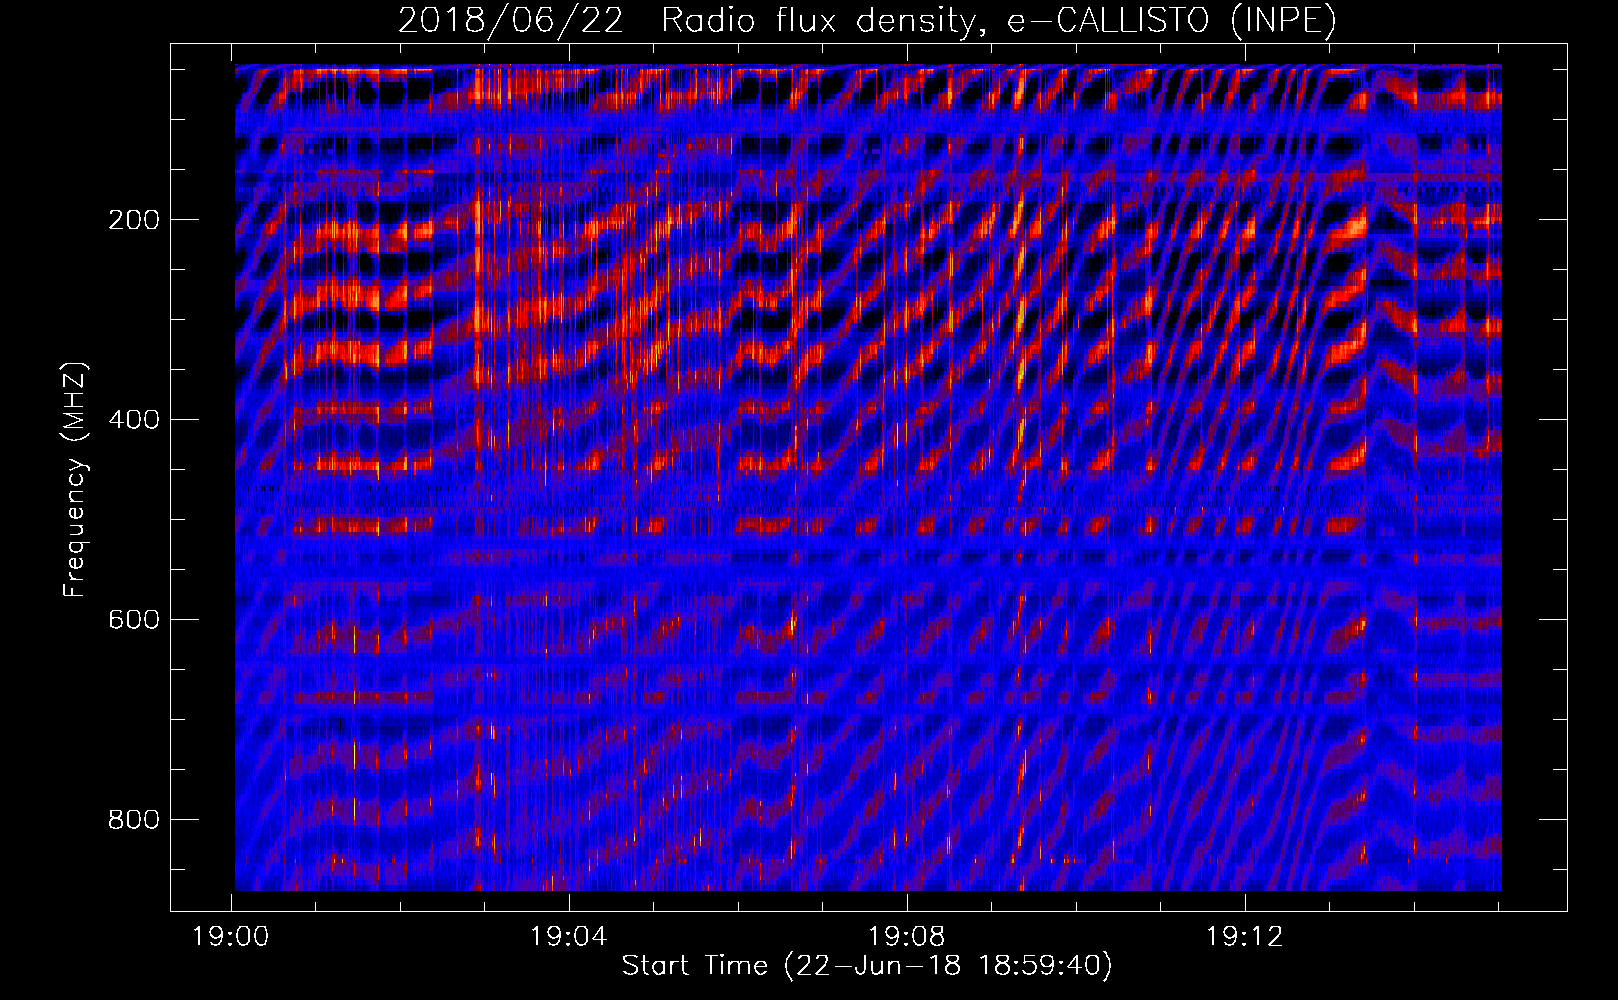This screenshot has width=1618, height=1000.
Task: Click the 19:08 time tick label
Action: [907, 937]
